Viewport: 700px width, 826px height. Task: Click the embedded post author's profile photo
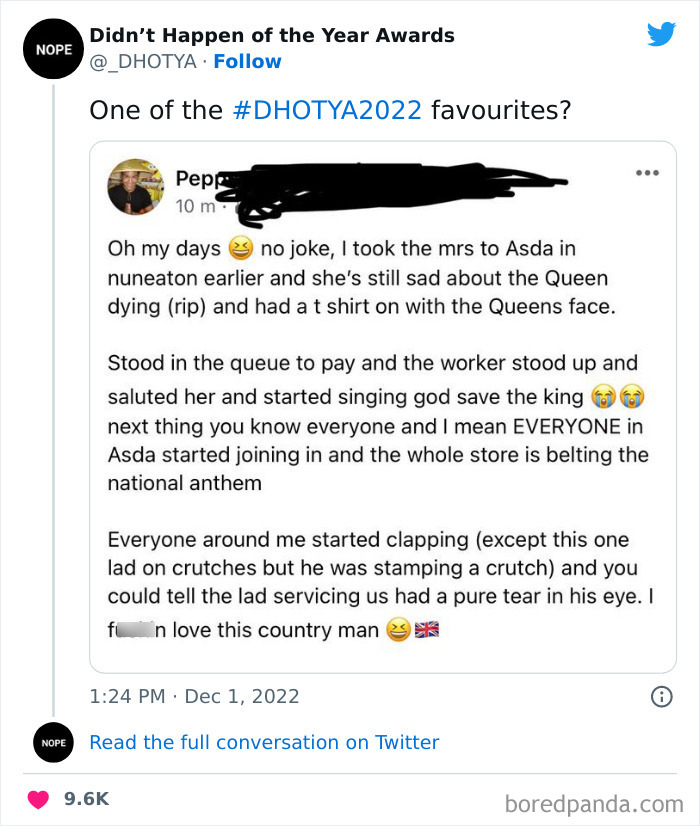tap(135, 186)
